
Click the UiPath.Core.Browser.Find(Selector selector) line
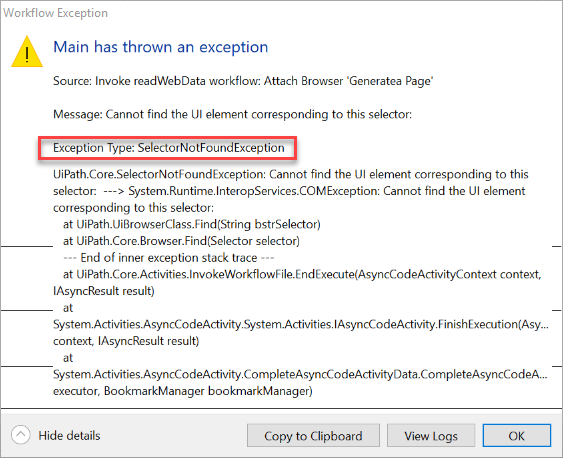181,241
